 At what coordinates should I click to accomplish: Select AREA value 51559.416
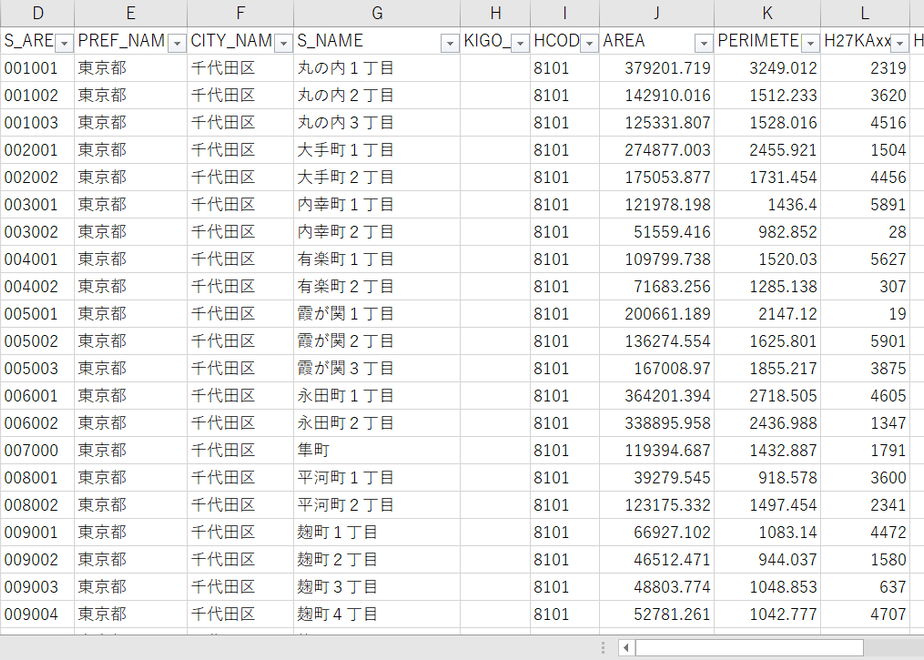(x=657, y=232)
